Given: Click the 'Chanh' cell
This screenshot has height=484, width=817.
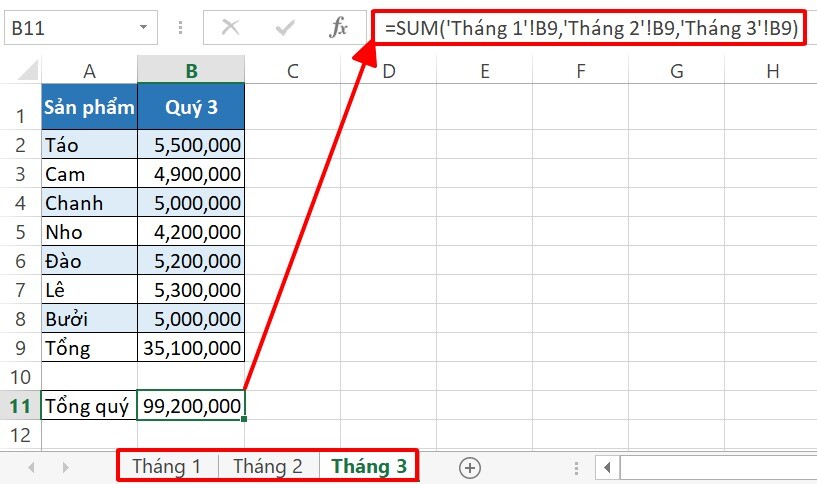Looking at the screenshot, I should pos(90,203).
